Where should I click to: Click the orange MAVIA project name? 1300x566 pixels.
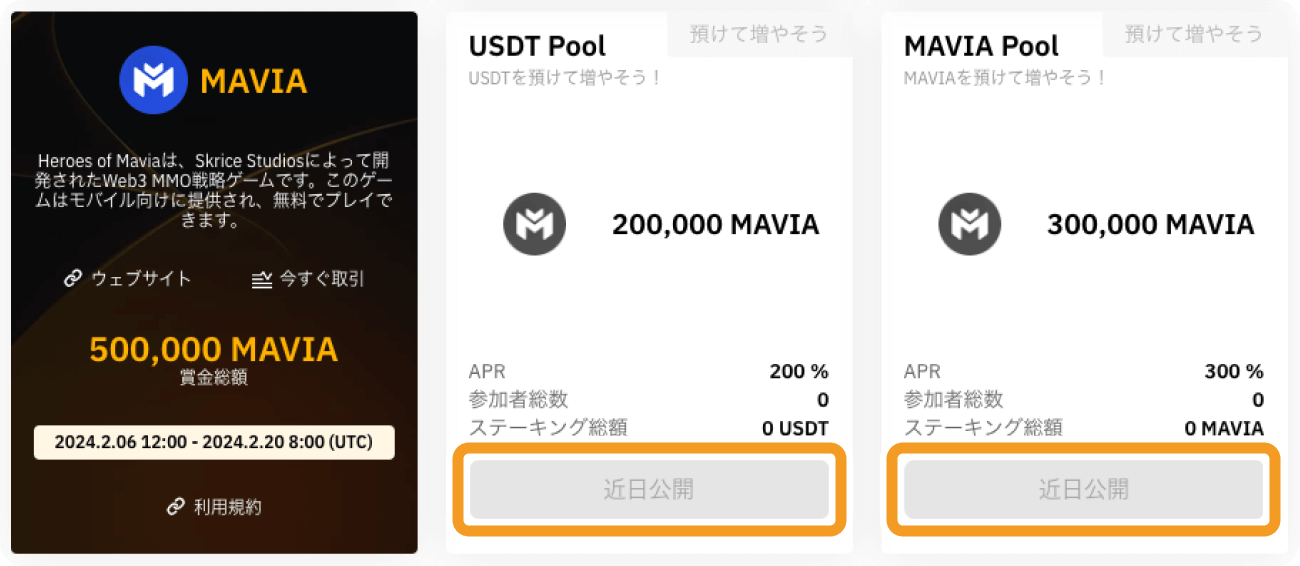[x=254, y=81]
